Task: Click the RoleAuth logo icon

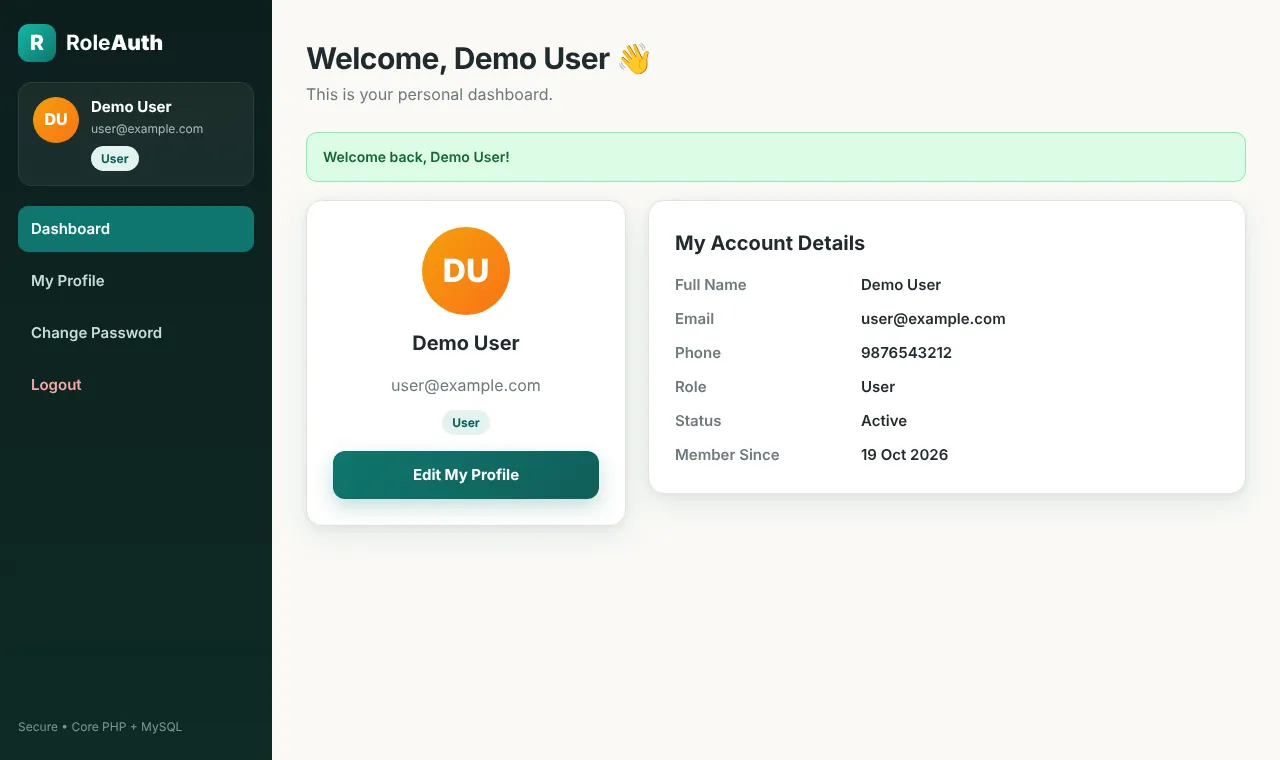Action: (37, 43)
